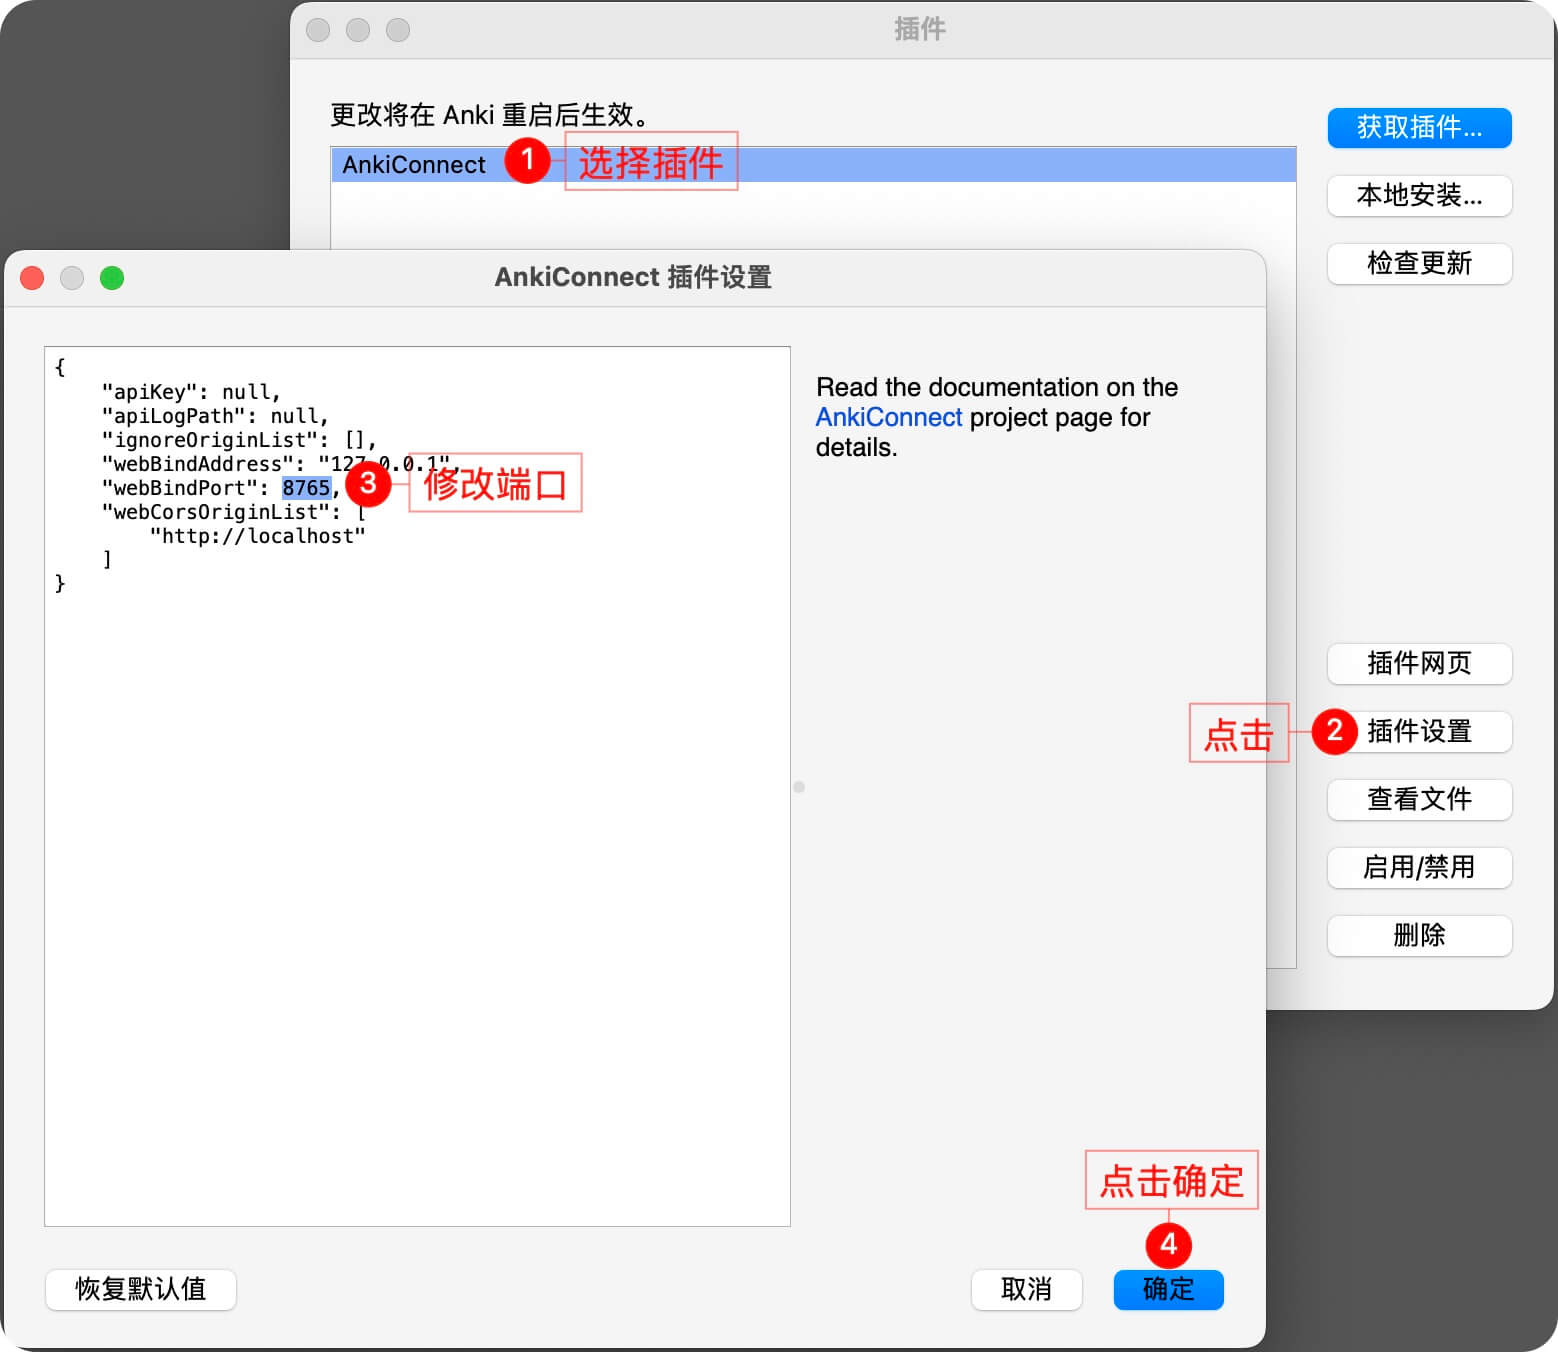Image resolution: width=1558 pixels, height=1352 pixels.
Task: Close the AnkiConnect 插件设置 dialog
Action: pyautogui.click(x=32, y=278)
